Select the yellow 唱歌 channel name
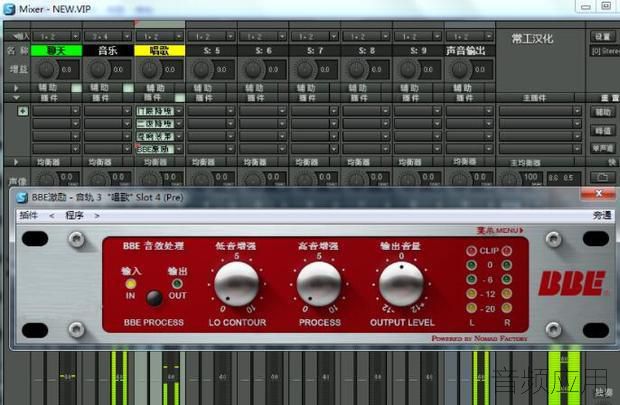This screenshot has width=620, height=405. tap(159, 50)
